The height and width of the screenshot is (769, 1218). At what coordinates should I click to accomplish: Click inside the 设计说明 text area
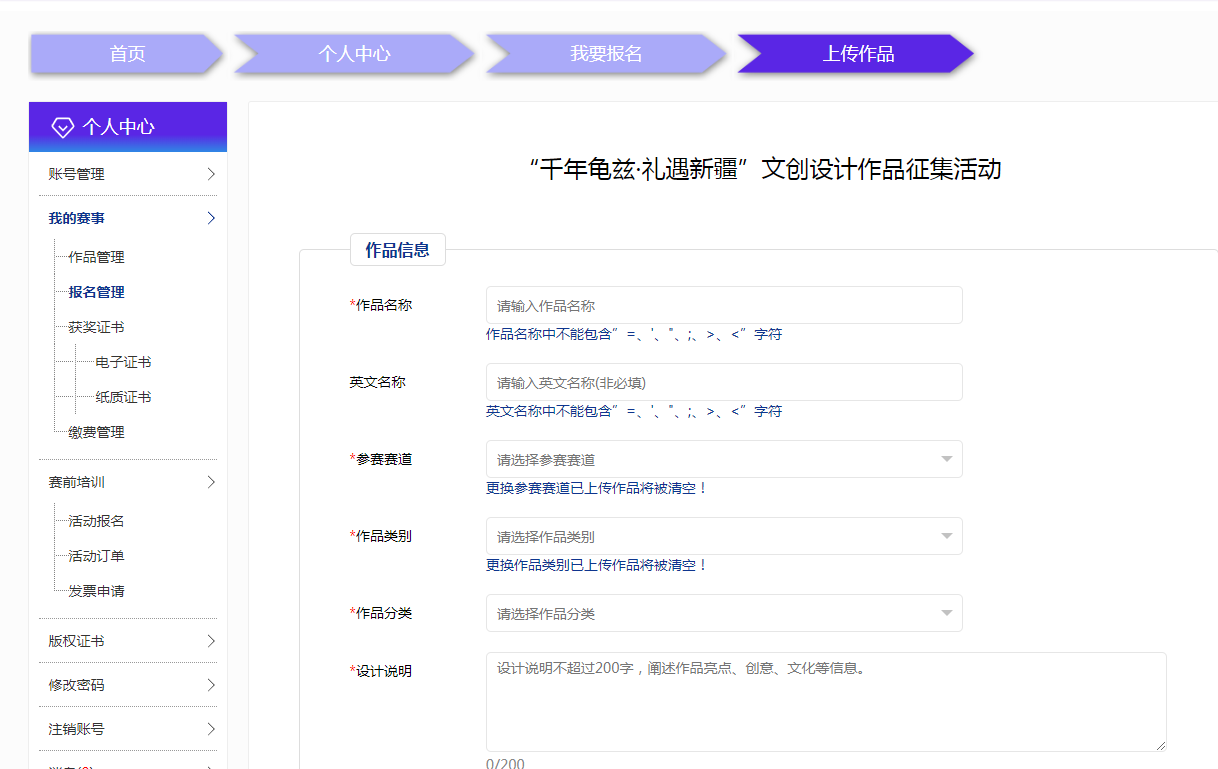tap(825, 700)
